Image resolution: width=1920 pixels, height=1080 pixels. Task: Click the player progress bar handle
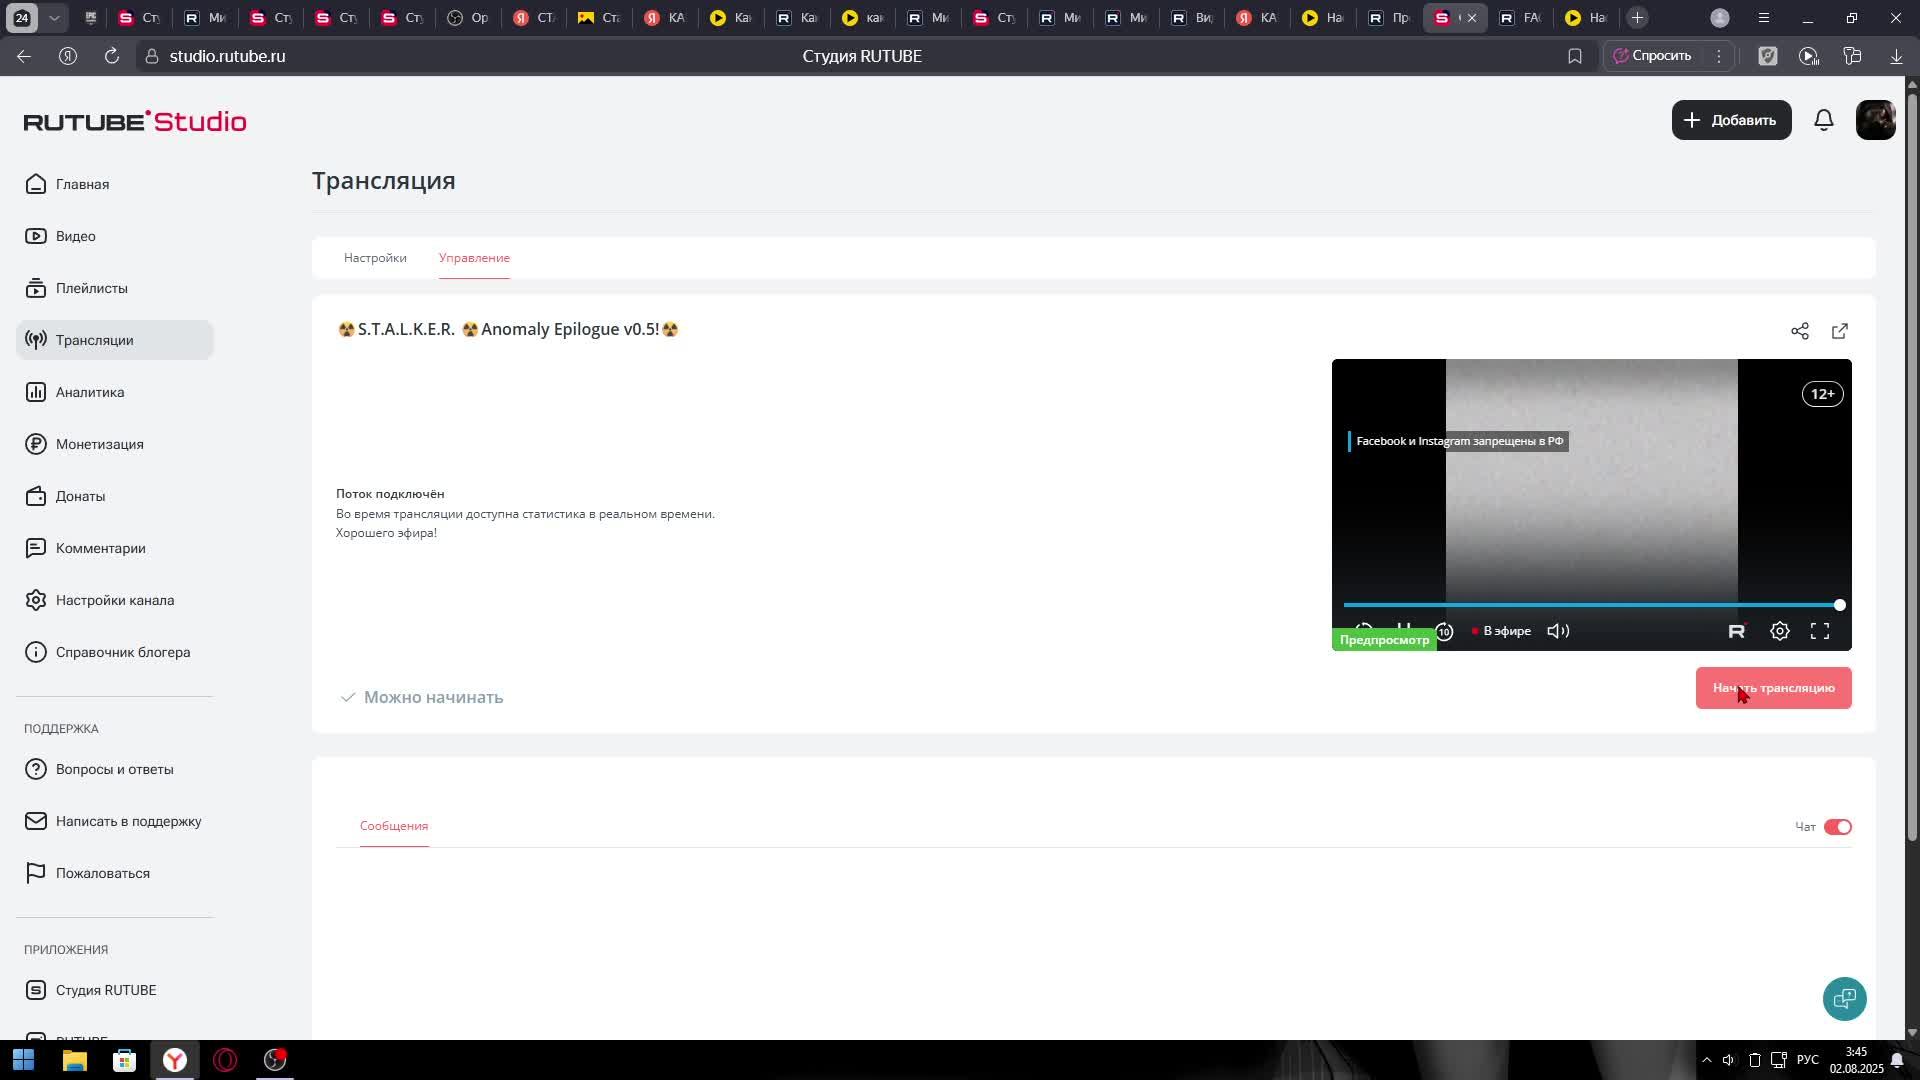[x=1839, y=605]
